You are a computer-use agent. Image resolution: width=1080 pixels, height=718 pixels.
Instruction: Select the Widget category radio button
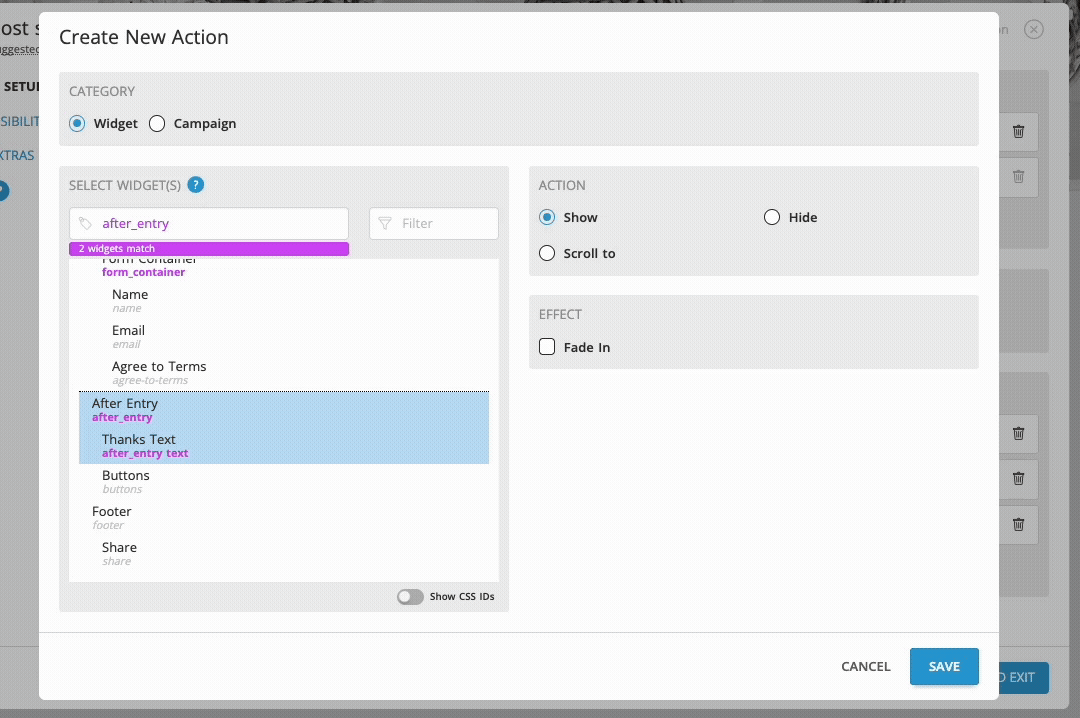coord(77,123)
